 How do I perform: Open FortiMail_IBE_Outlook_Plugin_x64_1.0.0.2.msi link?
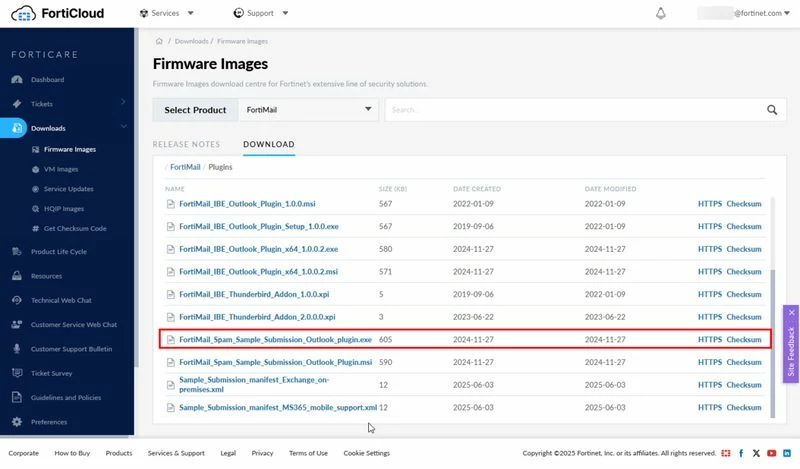pyautogui.click(x=259, y=272)
